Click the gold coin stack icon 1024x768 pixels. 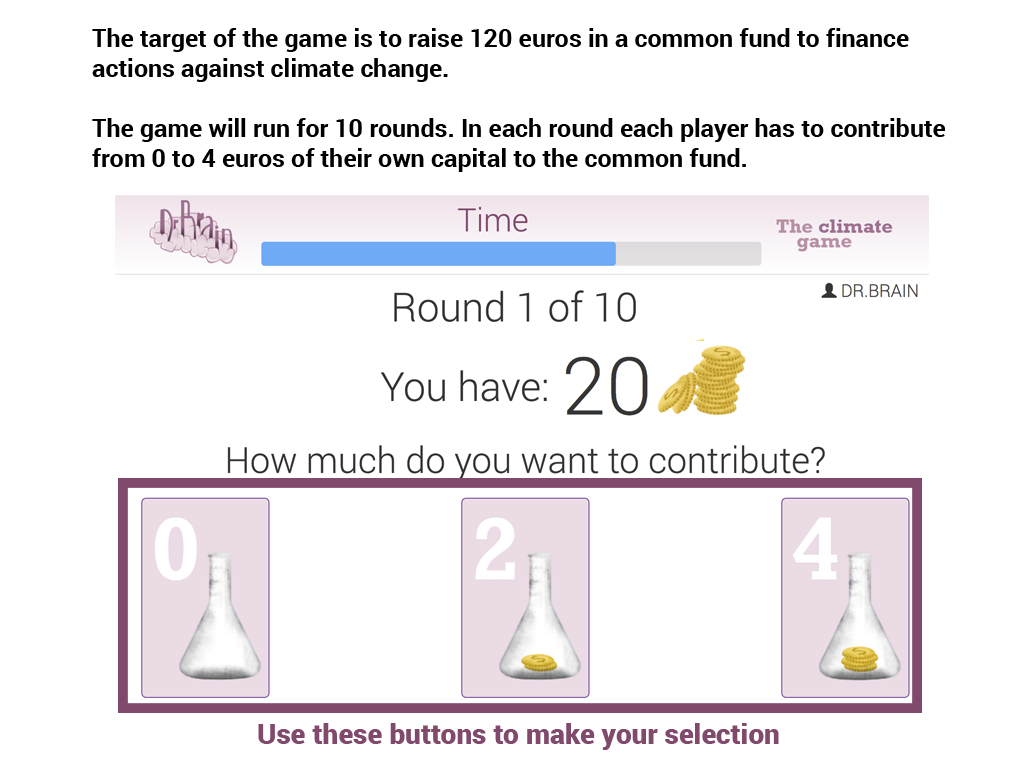(704, 380)
